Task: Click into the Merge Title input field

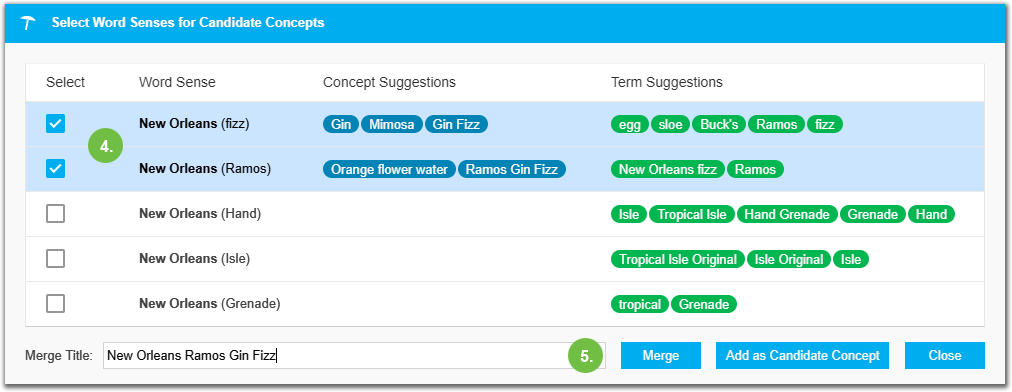Action: click(x=354, y=356)
